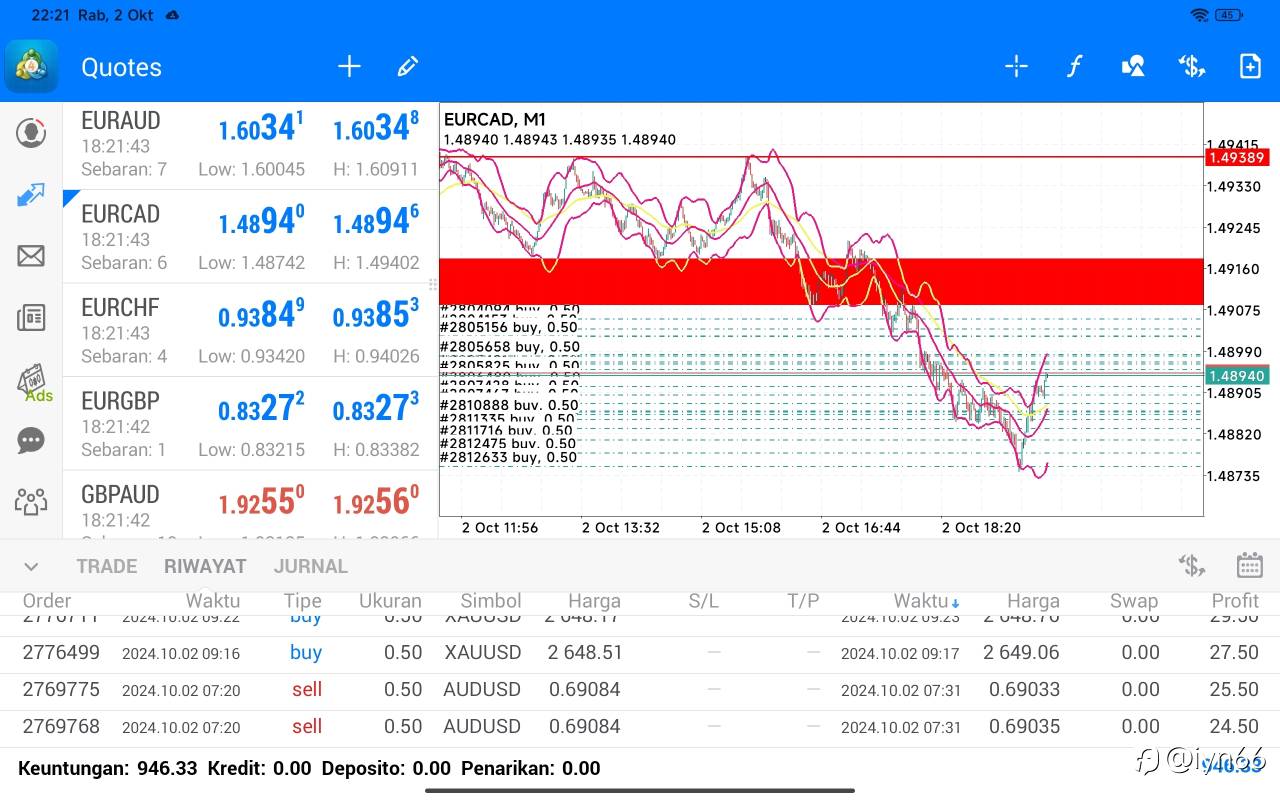Select order line #2812633 buy, 0.50
This screenshot has width=1280, height=800.
[x=509, y=457]
